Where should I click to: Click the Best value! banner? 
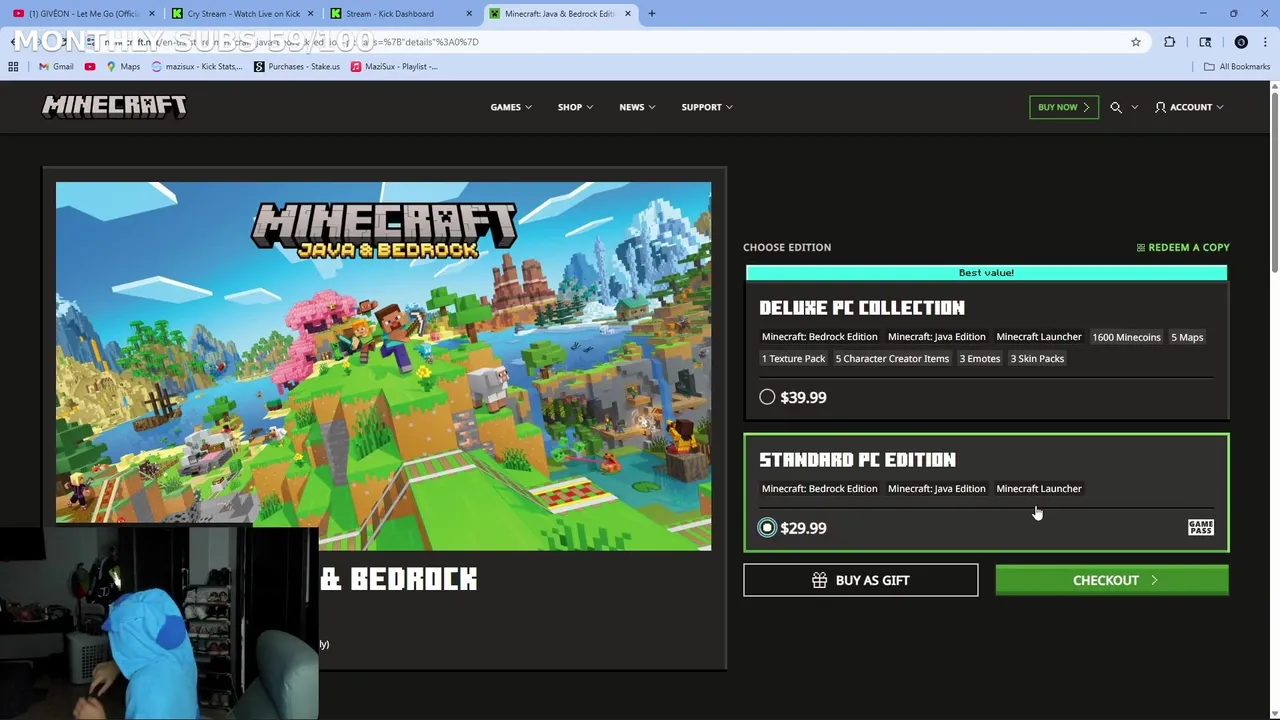click(986, 272)
